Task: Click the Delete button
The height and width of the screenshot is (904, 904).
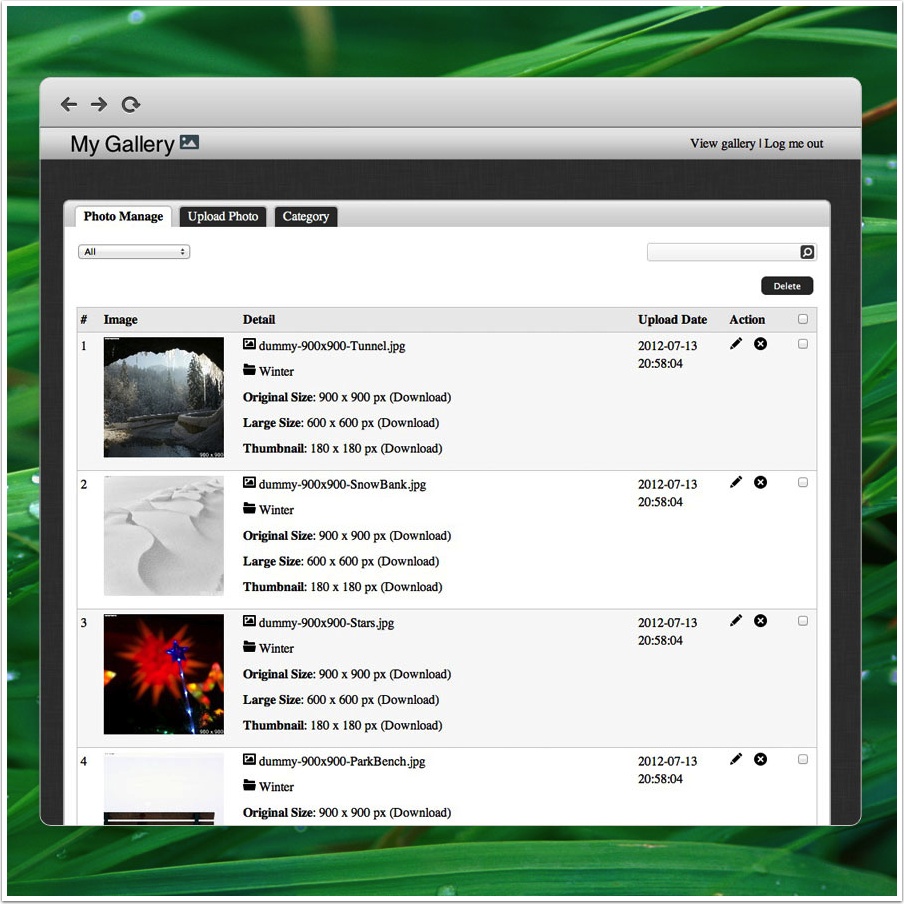Action: click(786, 286)
